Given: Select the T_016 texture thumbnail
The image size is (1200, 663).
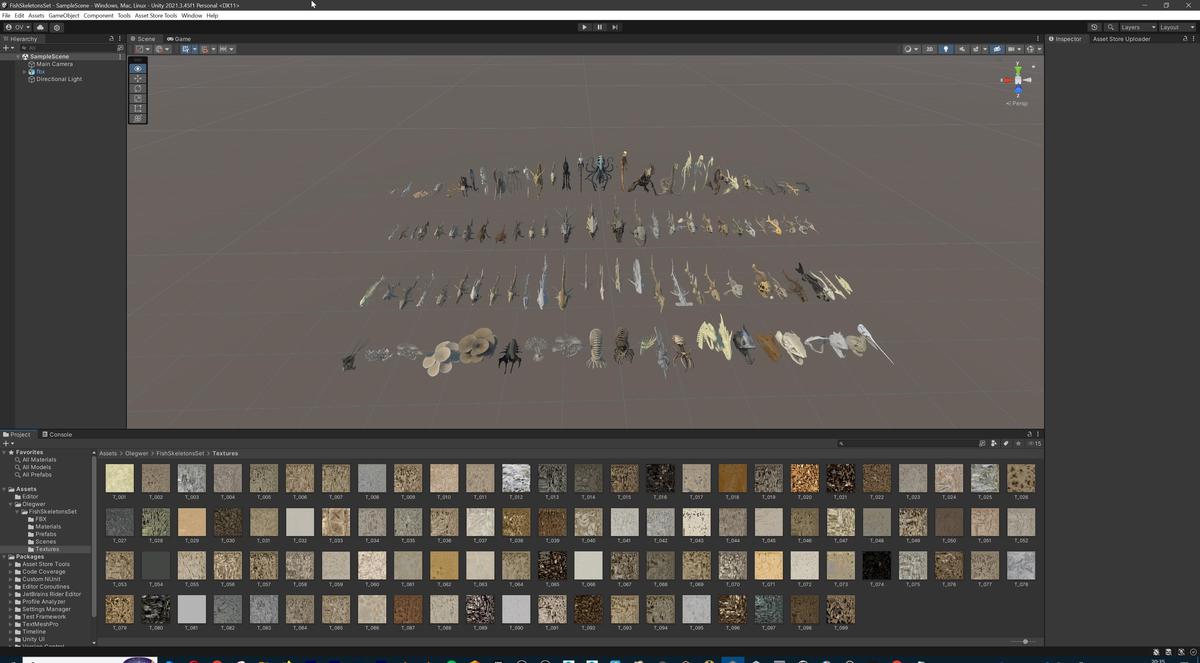Looking at the screenshot, I should pyautogui.click(x=660, y=478).
